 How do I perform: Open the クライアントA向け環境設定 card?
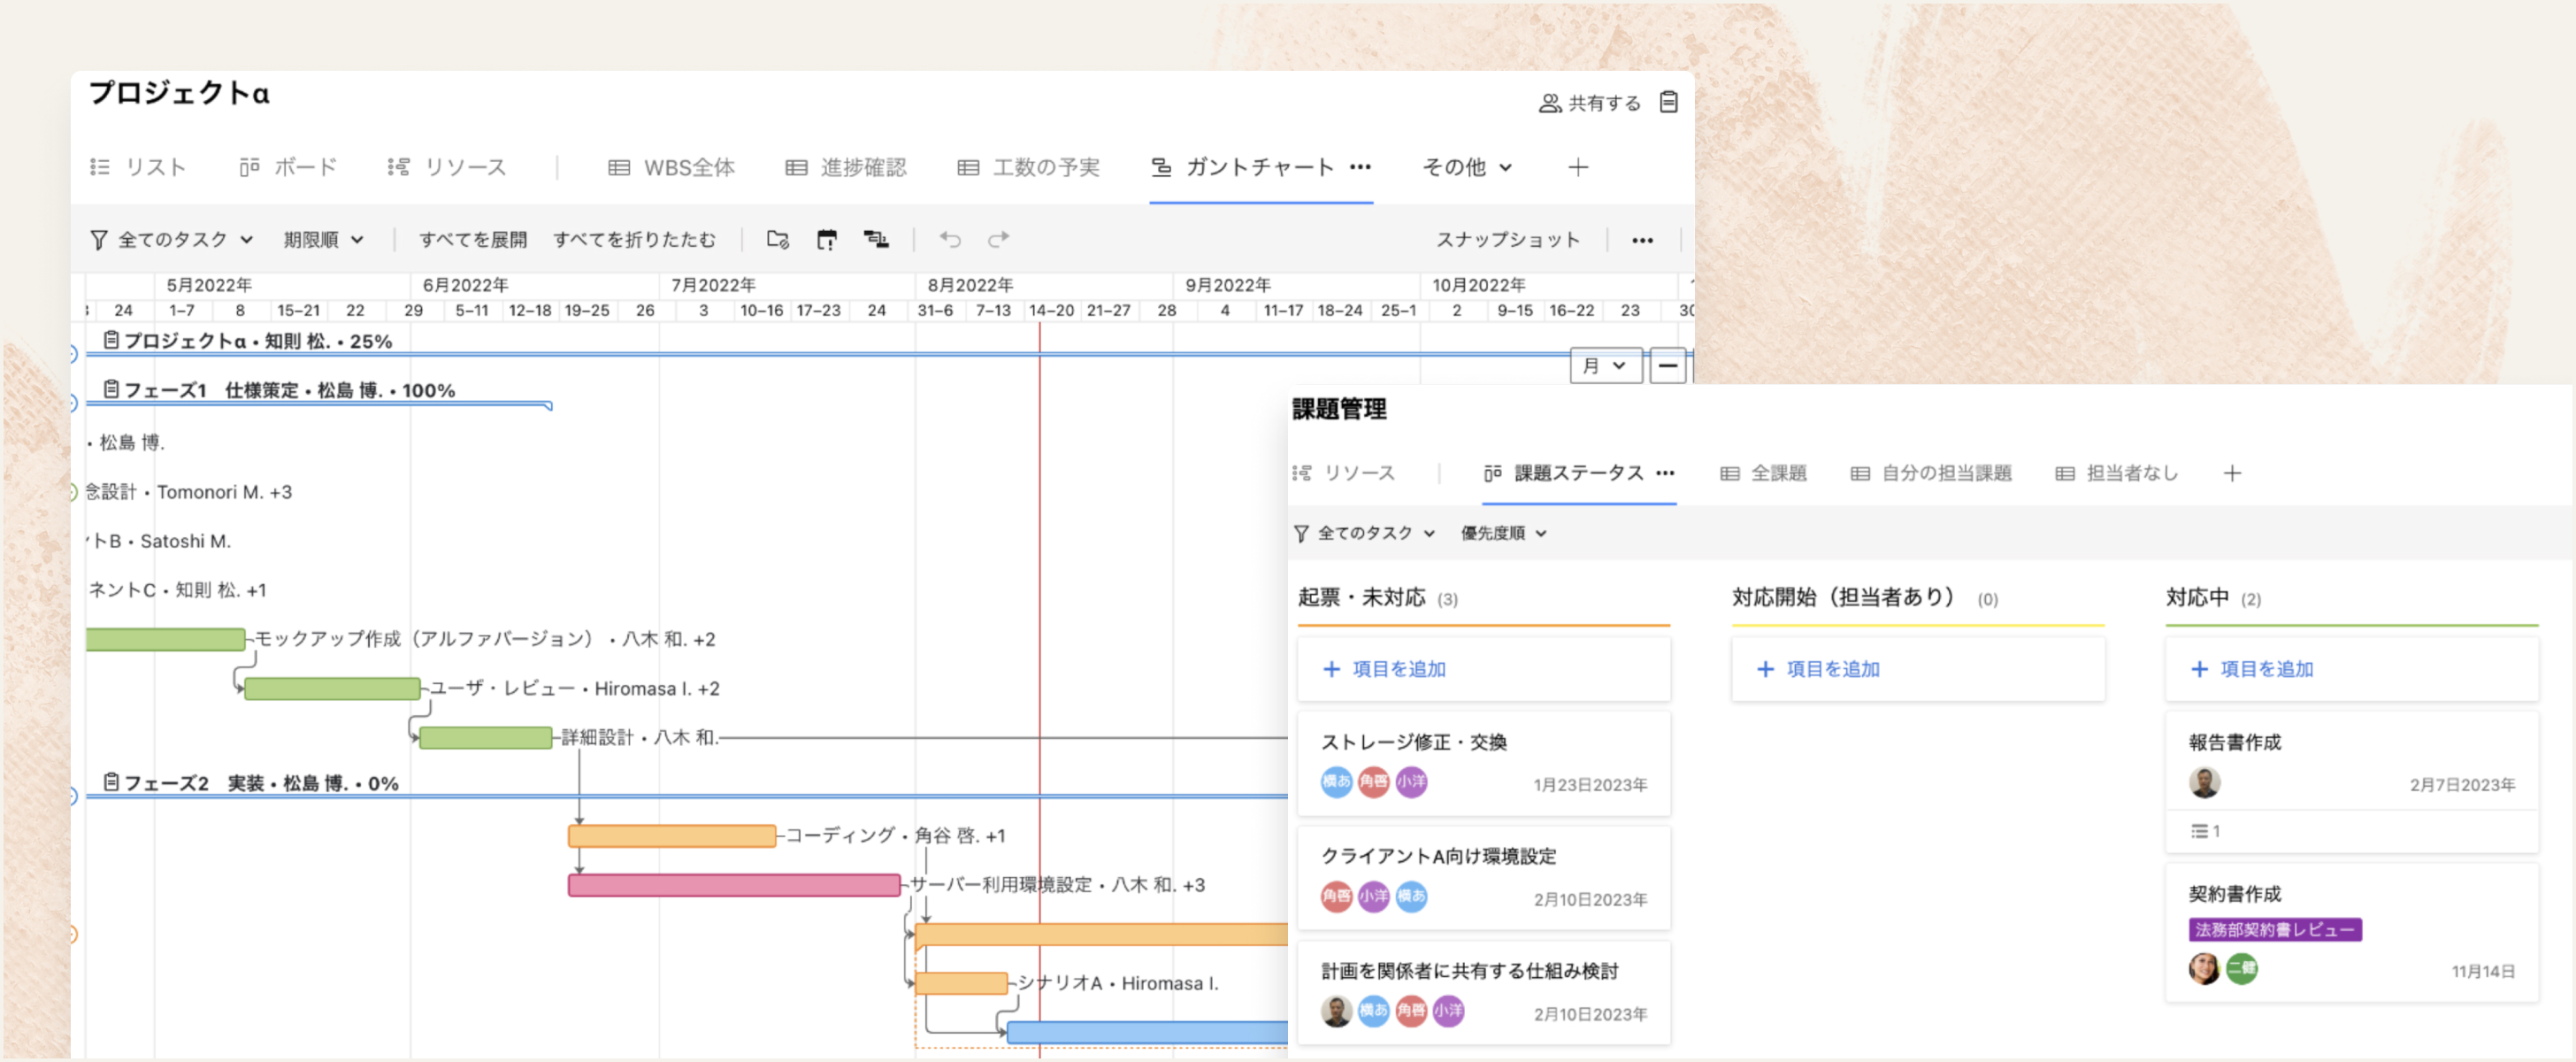coord(1484,877)
